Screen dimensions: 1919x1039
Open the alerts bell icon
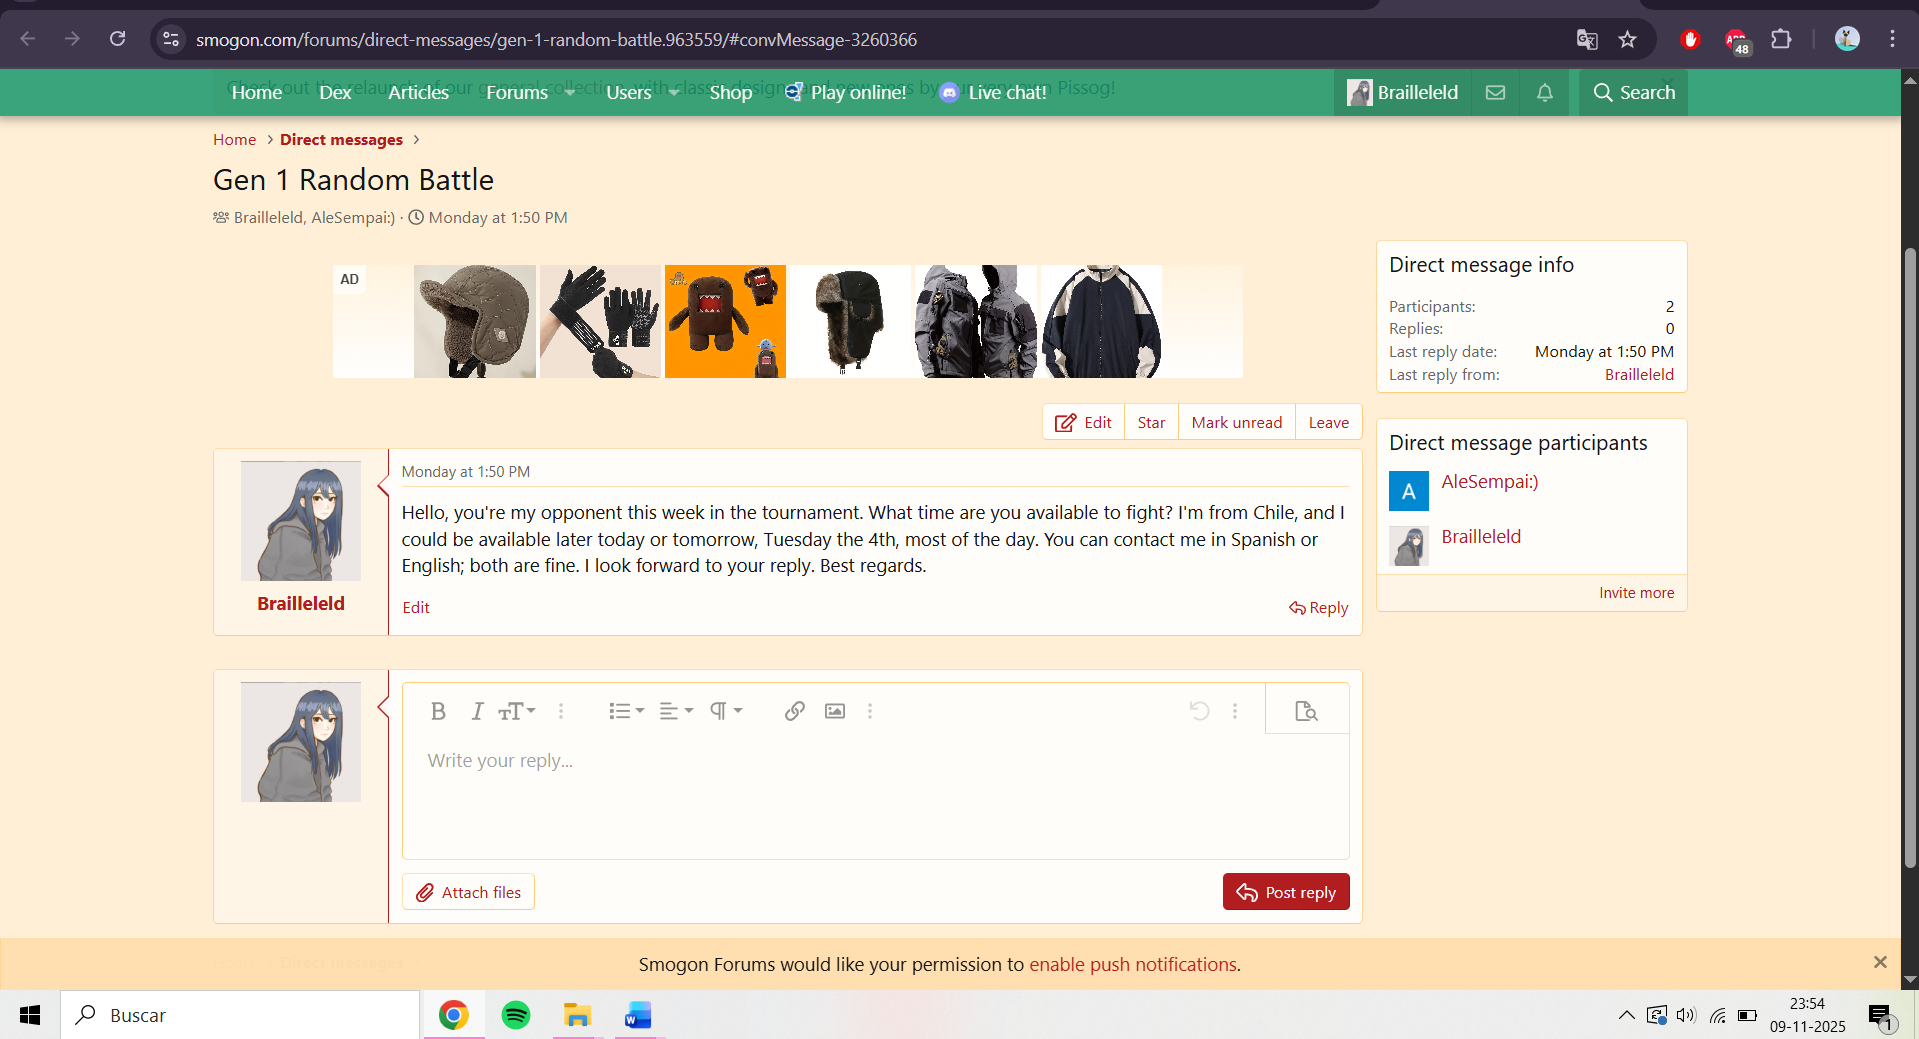(1545, 92)
